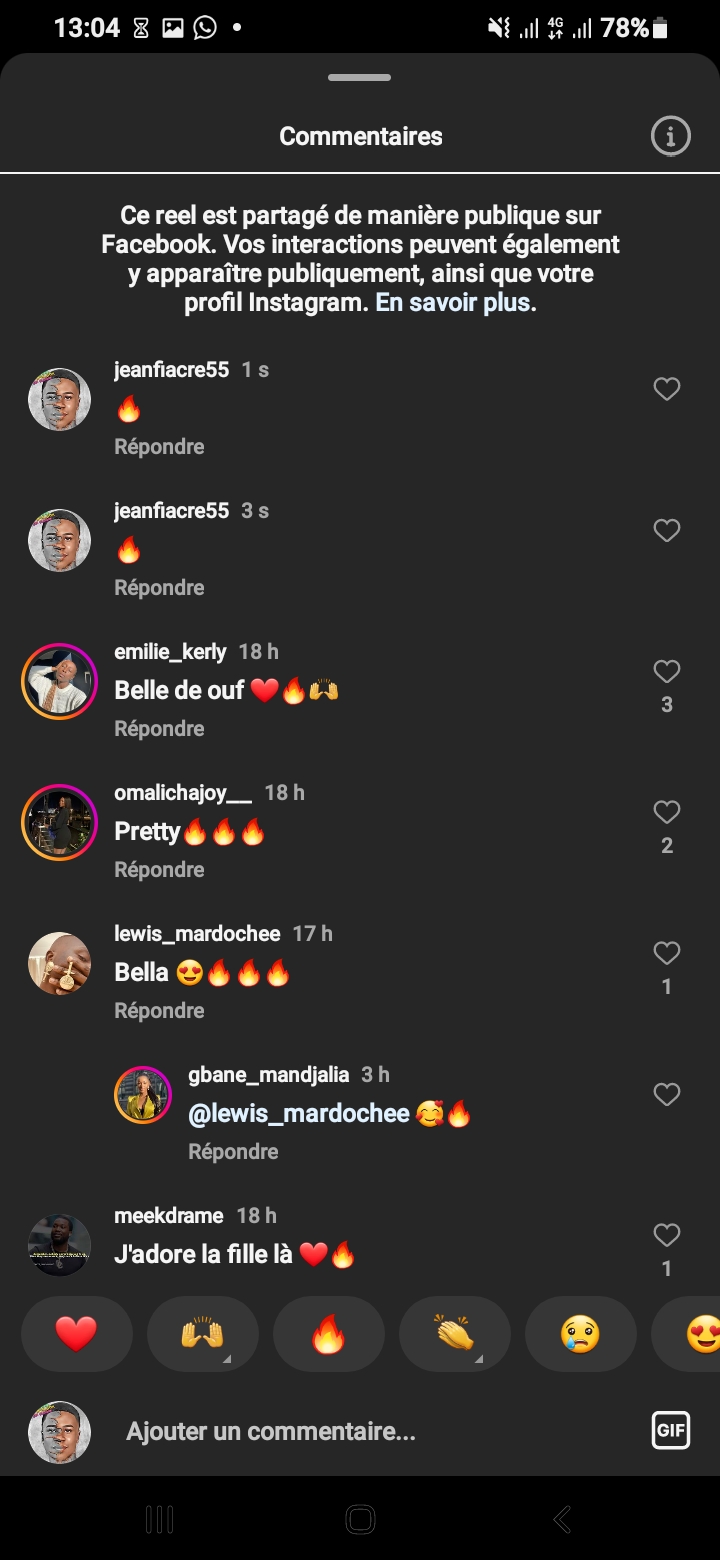Send the fire emoji quick reaction
Screen dimensions: 720x1560
point(328,1334)
